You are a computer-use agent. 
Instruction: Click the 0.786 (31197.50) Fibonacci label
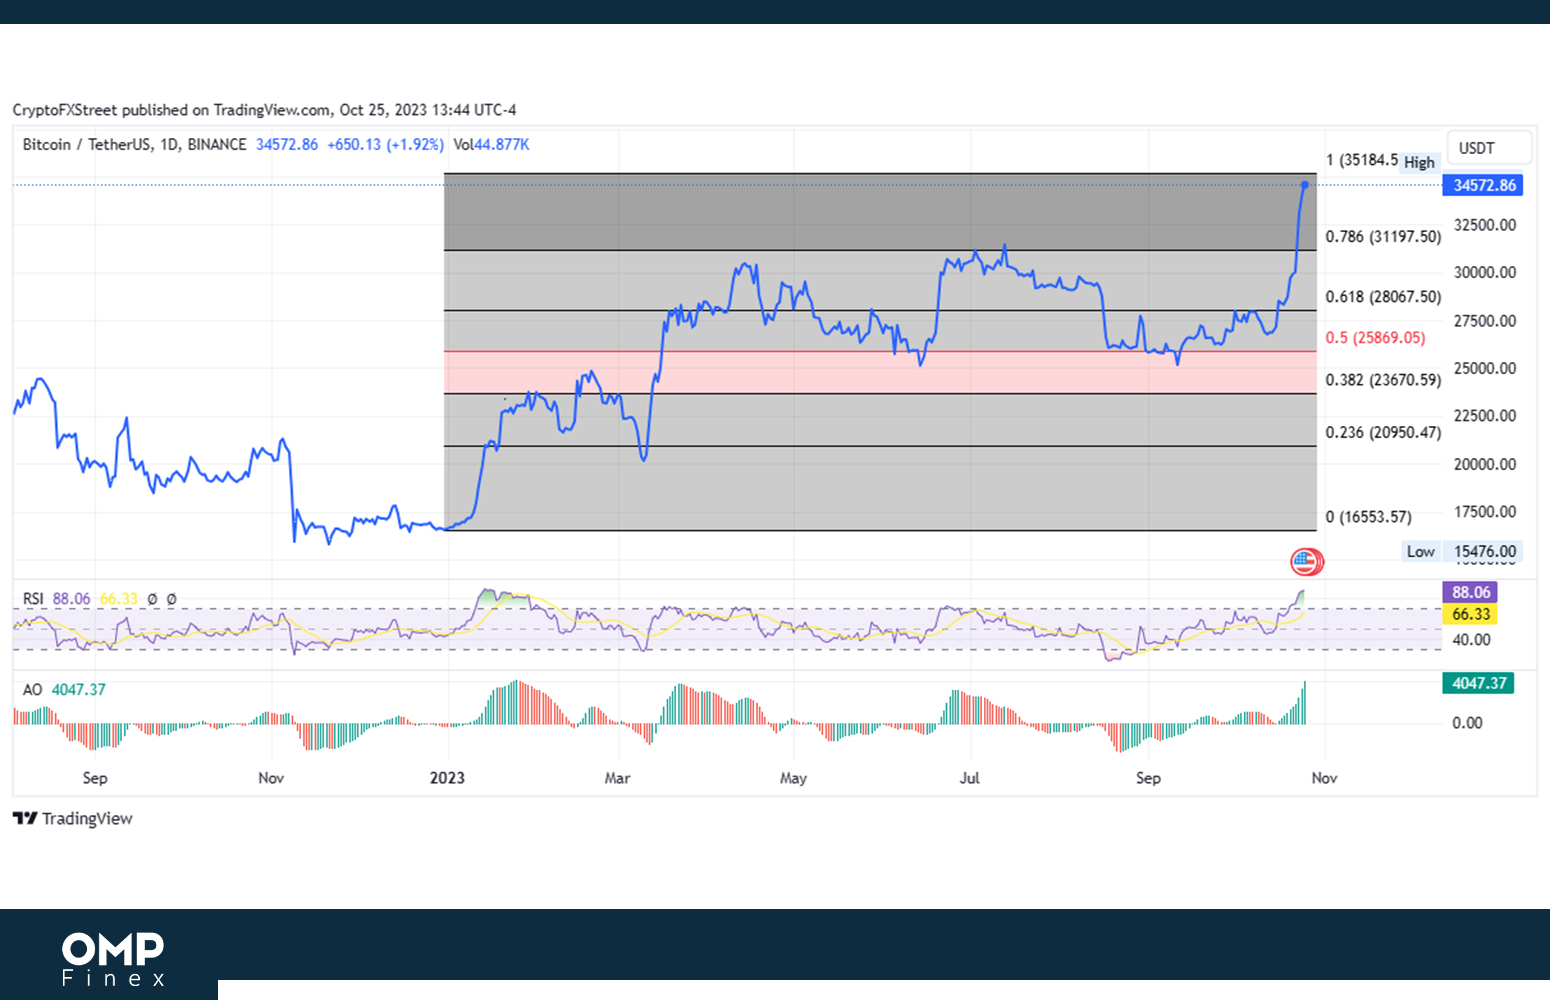(1383, 237)
